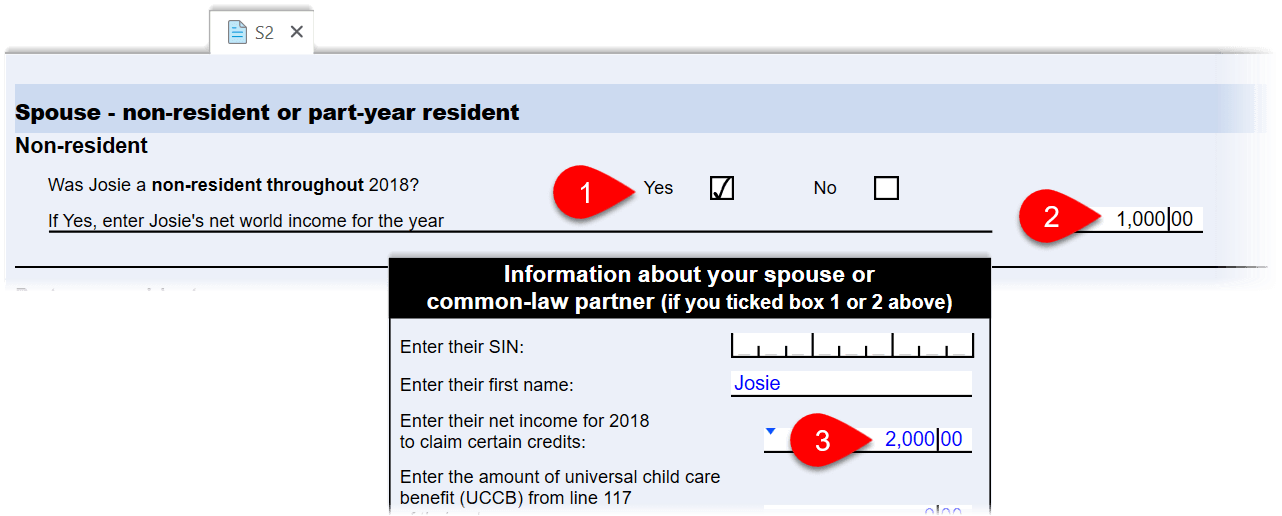Tick the Yes checkbox for non-resident
Image resolution: width=1282 pixels, height=516 pixels.
coord(722,188)
